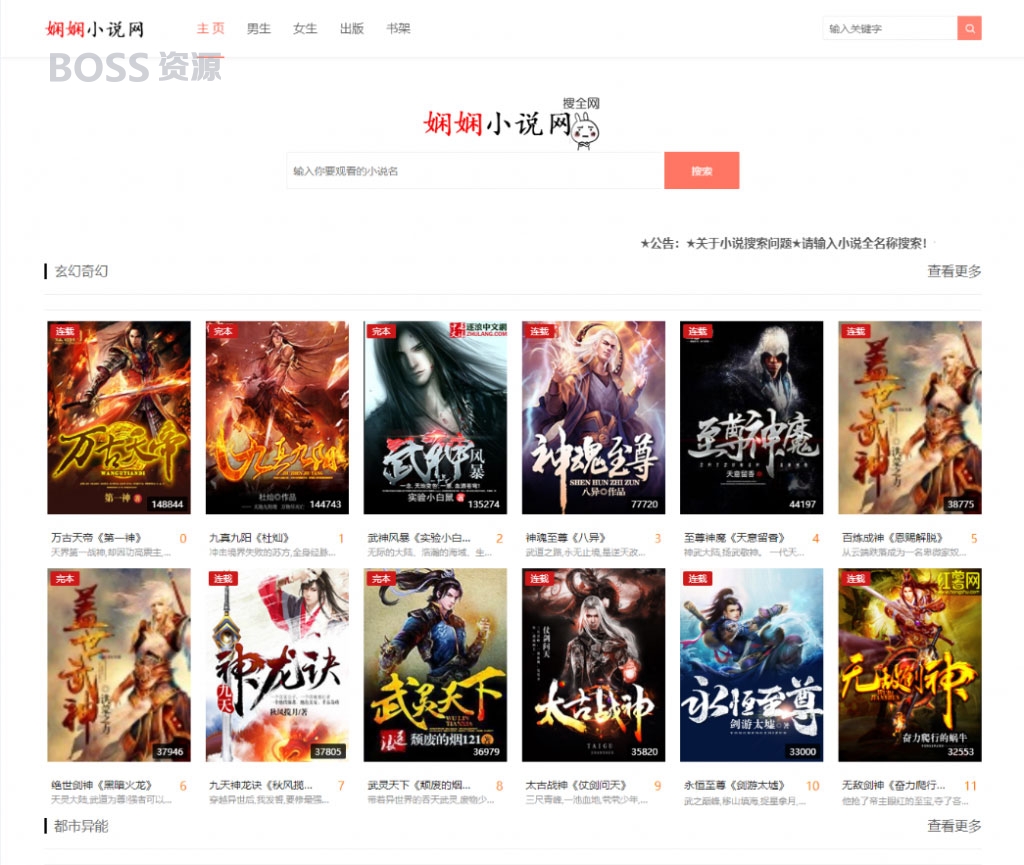Click title link 万古天帝《第一神》
1024x865 pixels.
pos(96,538)
